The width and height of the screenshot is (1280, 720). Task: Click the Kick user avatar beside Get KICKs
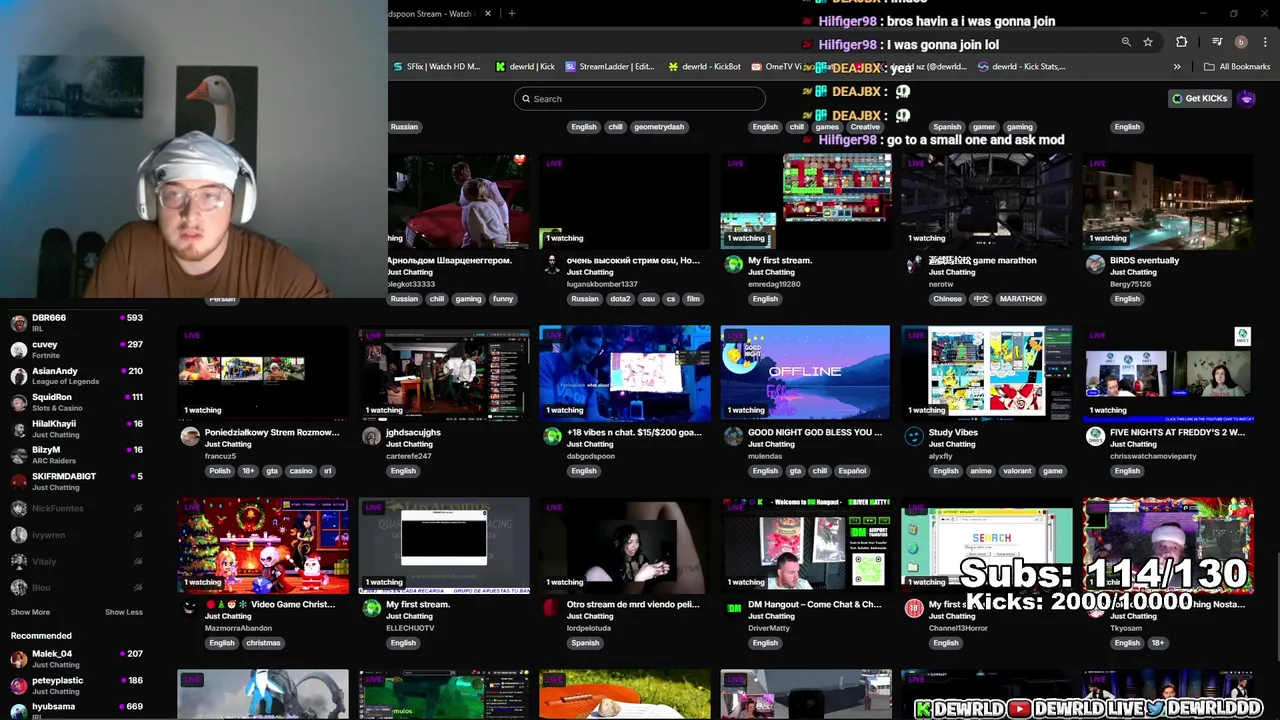coord(1246,98)
